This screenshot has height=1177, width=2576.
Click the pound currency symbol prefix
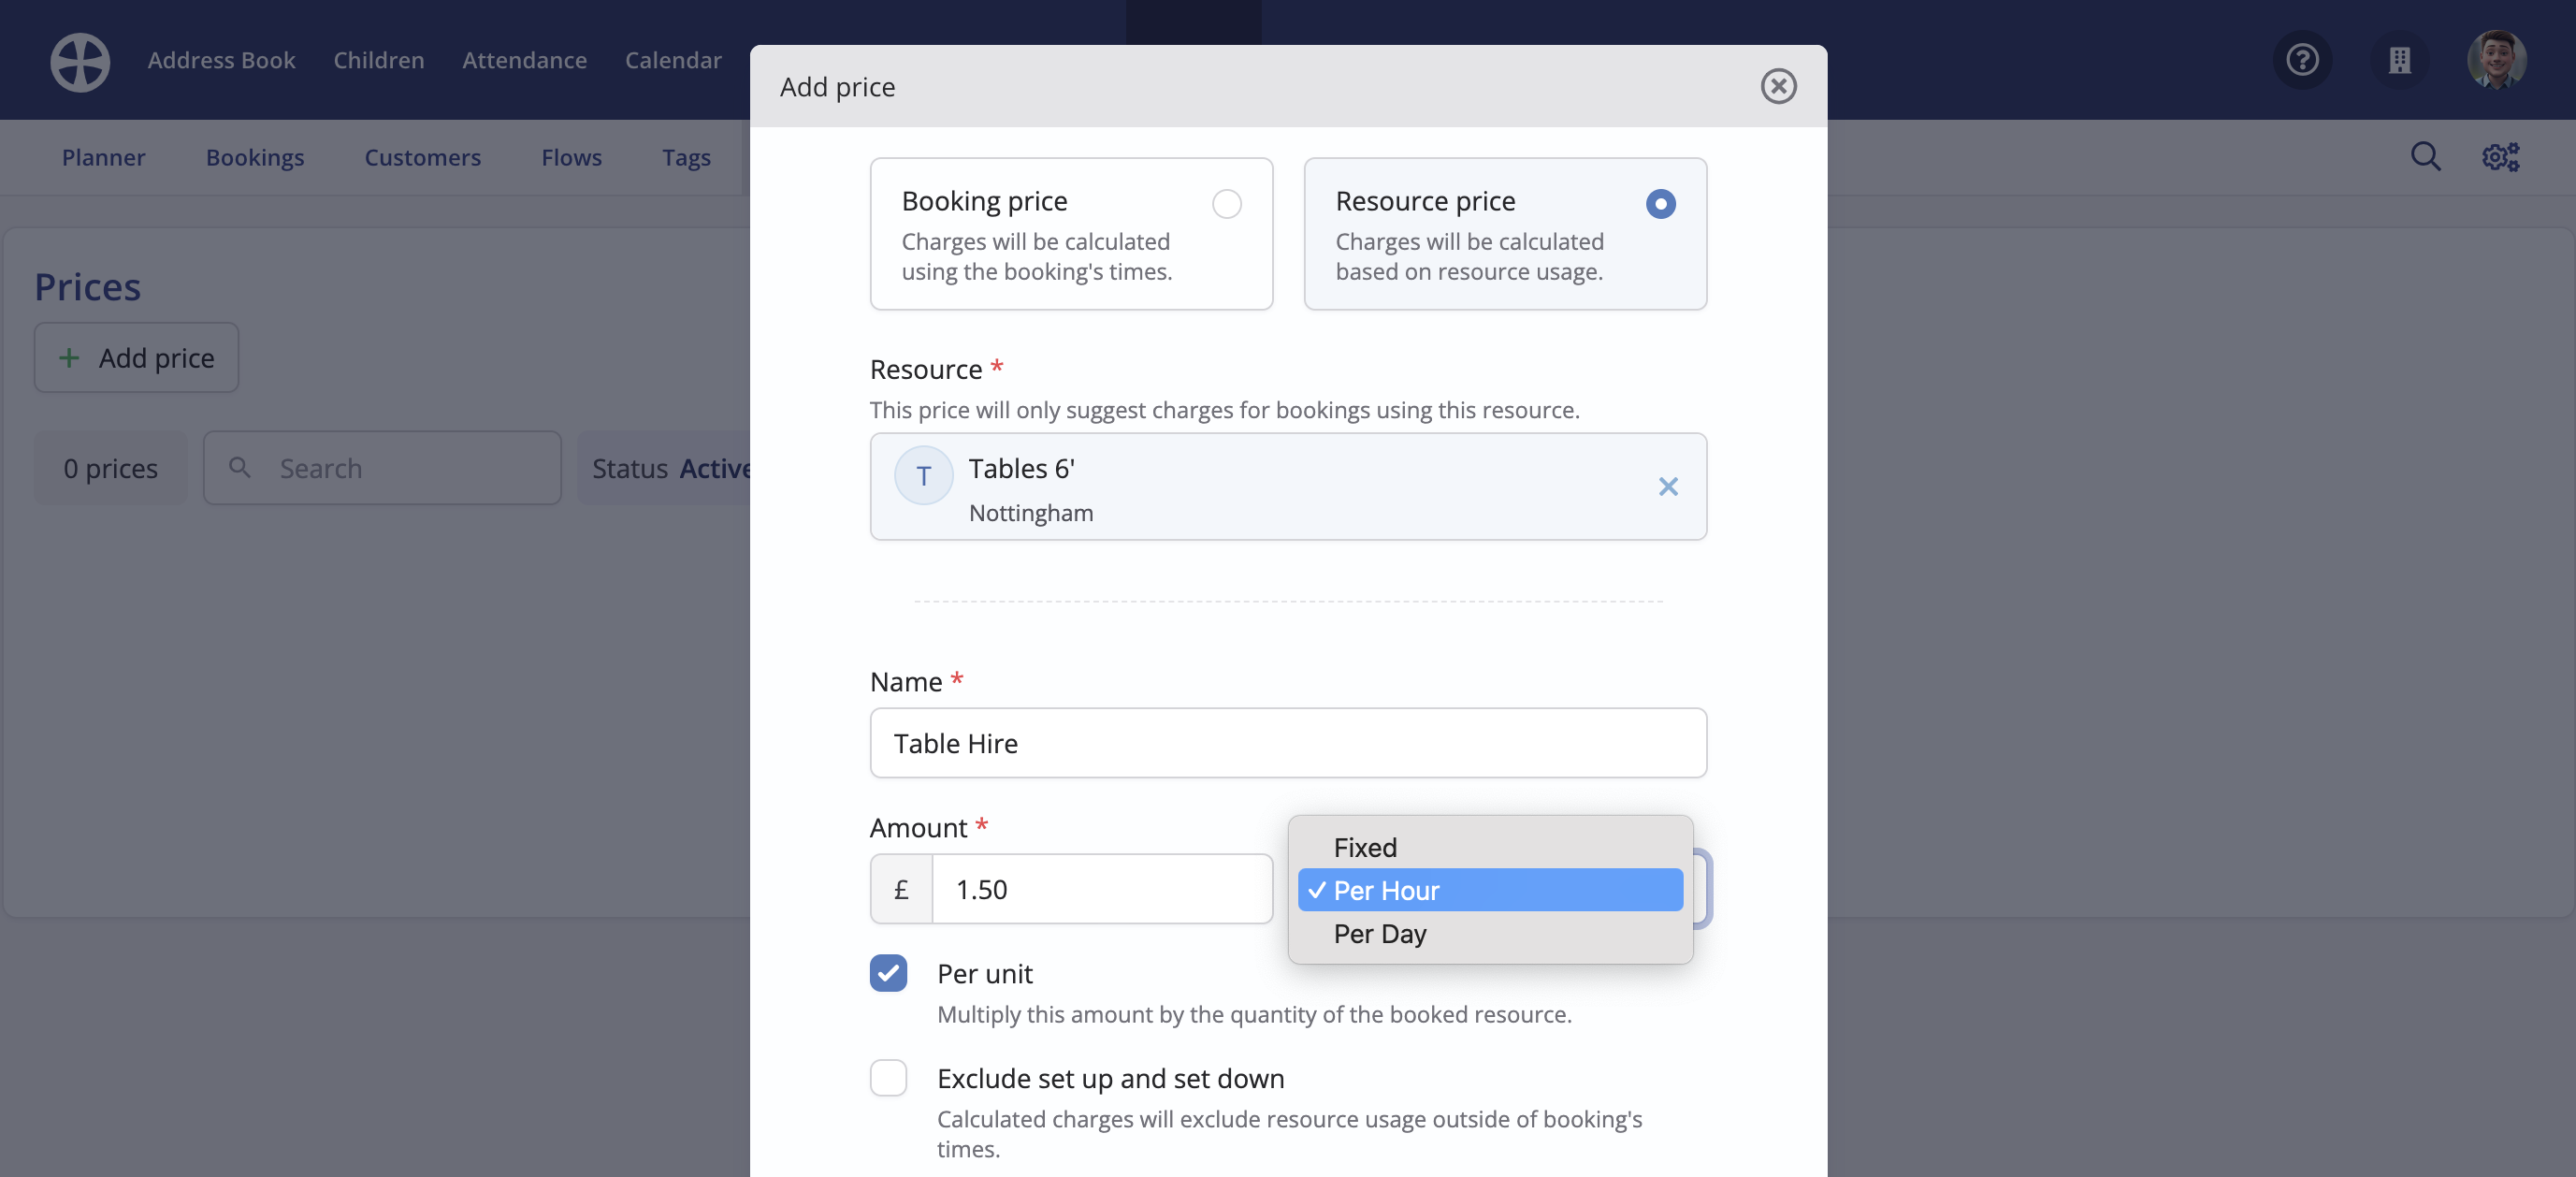pyautogui.click(x=901, y=888)
